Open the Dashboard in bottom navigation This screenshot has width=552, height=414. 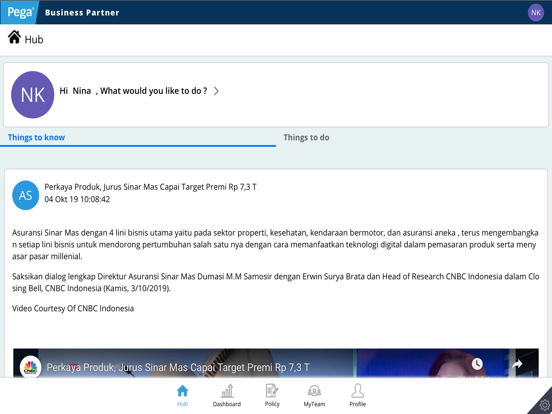227,395
